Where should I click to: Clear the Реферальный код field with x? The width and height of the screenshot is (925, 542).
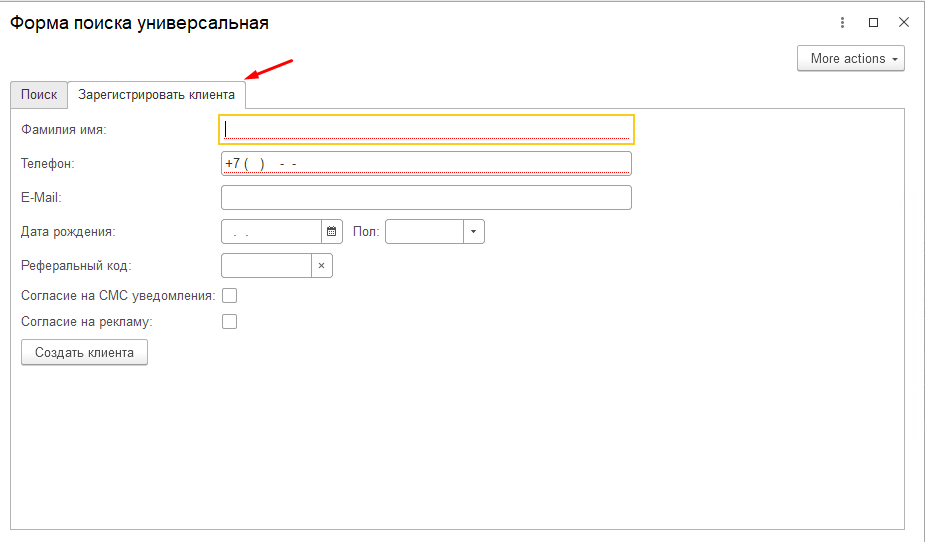pos(322,266)
